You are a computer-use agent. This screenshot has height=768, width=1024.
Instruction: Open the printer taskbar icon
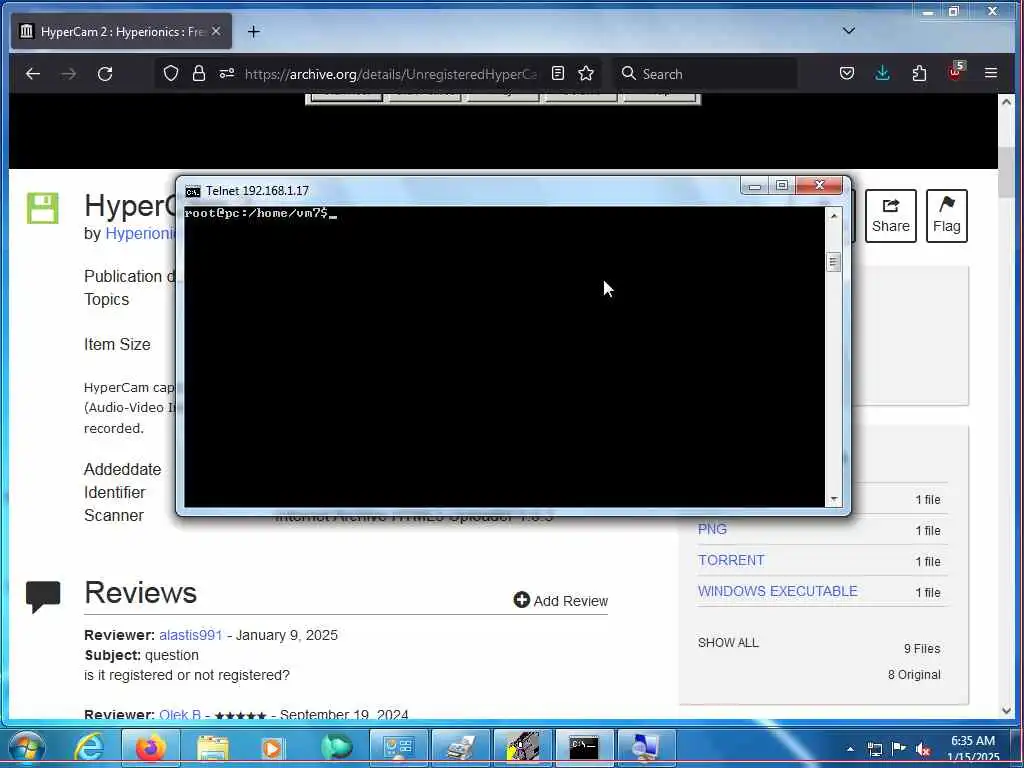tap(460, 748)
